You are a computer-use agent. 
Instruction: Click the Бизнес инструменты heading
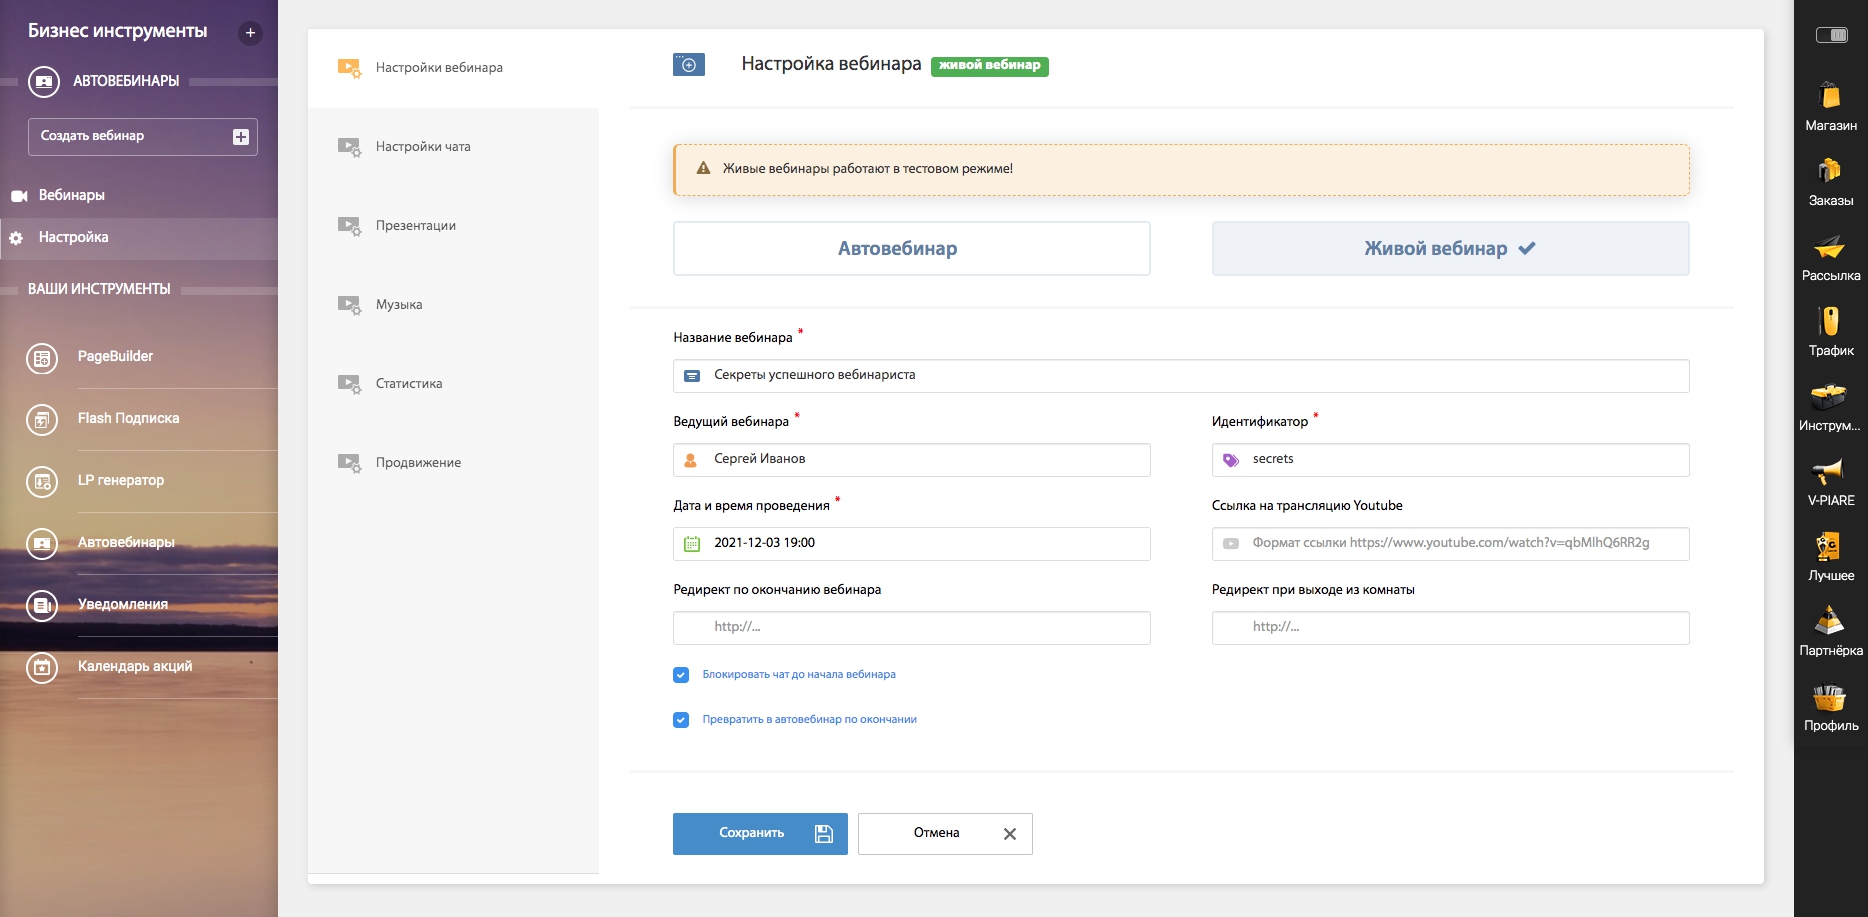click(x=117, y=32)
